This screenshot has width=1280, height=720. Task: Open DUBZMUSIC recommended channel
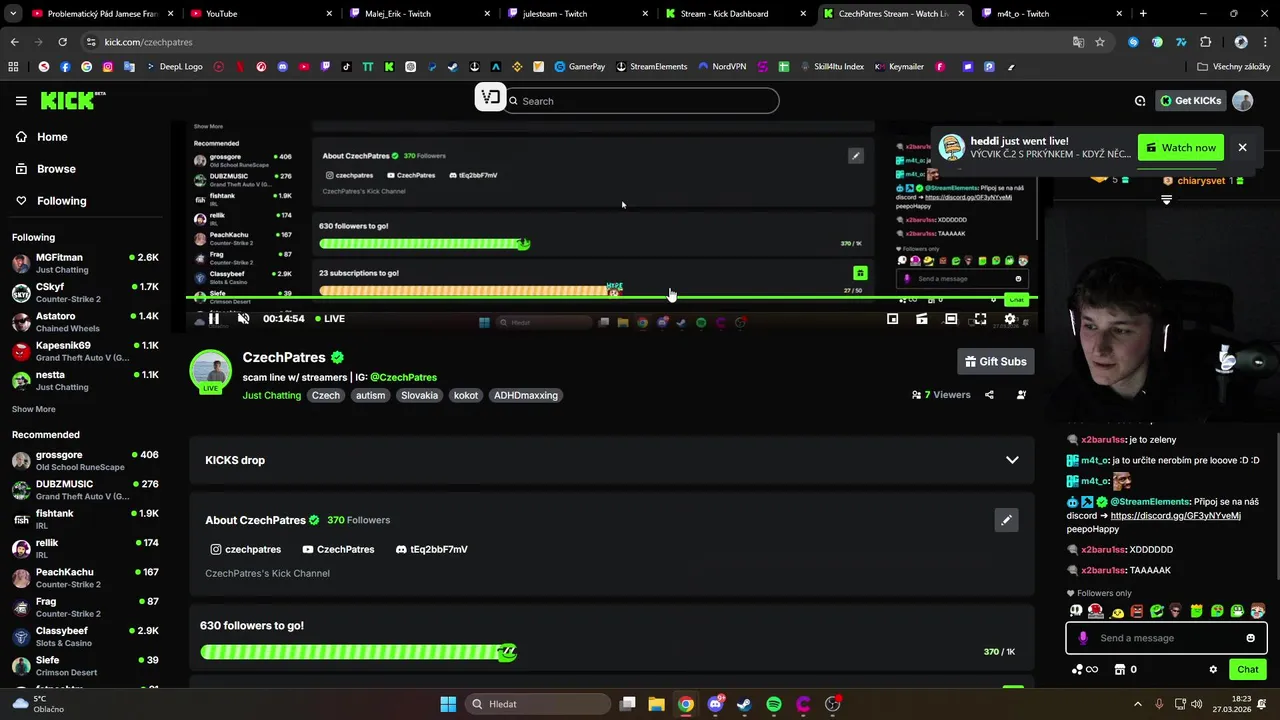coord(85,489)
